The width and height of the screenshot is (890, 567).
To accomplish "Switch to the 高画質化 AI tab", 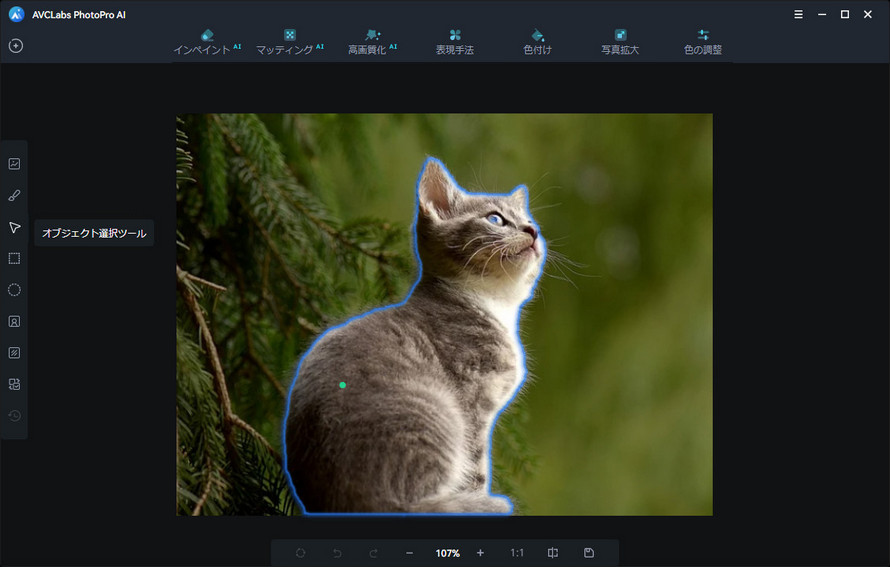I will point(372,43).
